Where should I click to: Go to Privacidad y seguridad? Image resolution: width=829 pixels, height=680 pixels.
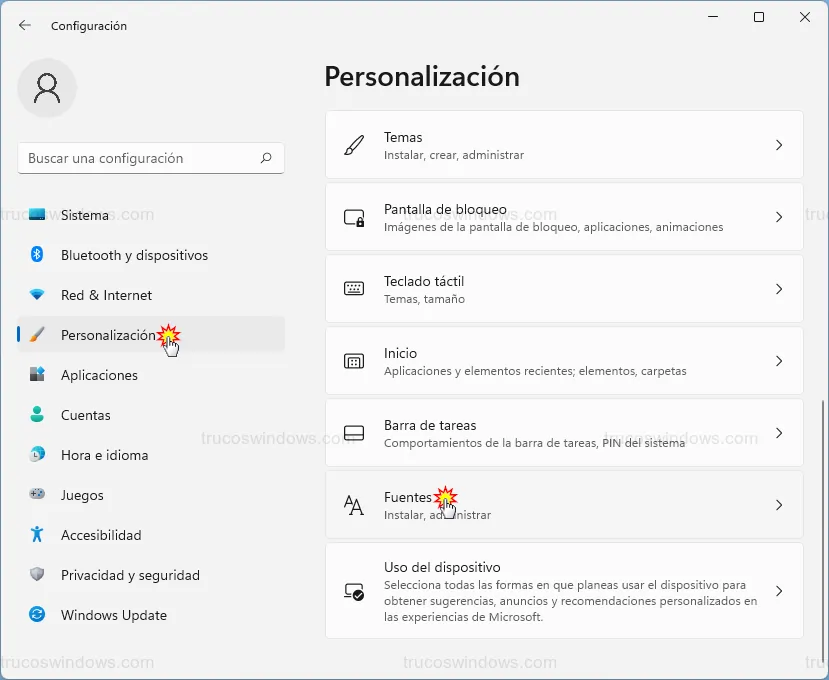[x=130, y=575]
